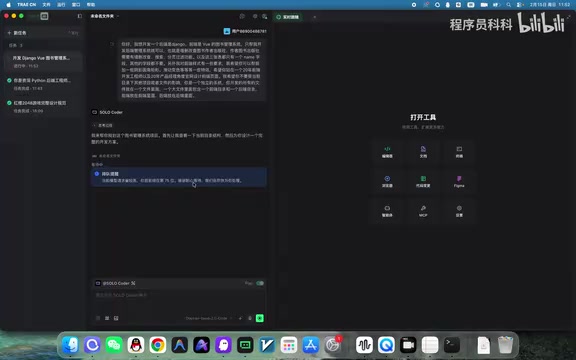Click the middle icon at chat input bottom-left
The width and height of the screenshot is (576, 360).
[x=107, y=318]
